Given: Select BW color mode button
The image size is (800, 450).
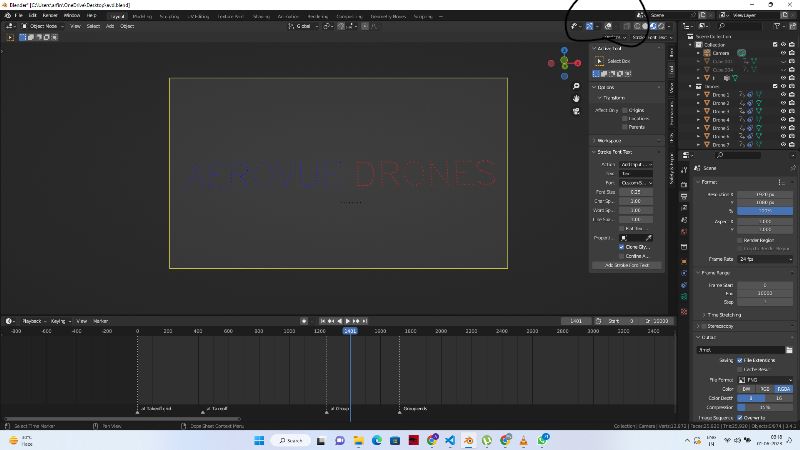Looking at the screenshot, I should point(746,389).
